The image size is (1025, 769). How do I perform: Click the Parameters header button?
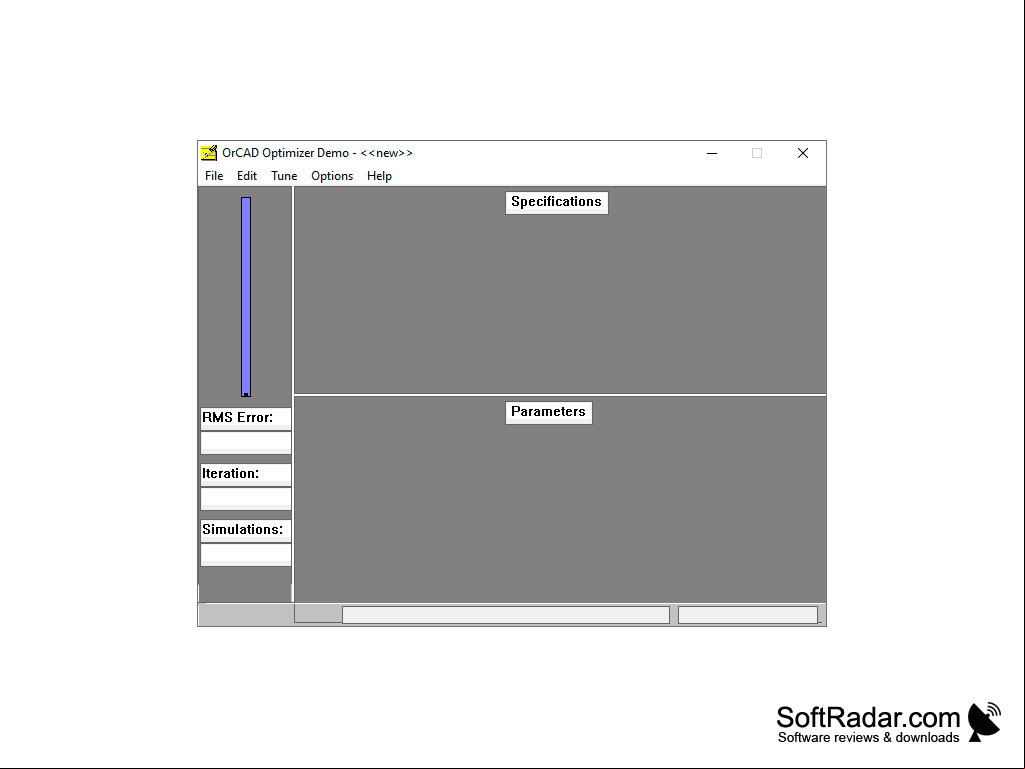tap(548, 412)
